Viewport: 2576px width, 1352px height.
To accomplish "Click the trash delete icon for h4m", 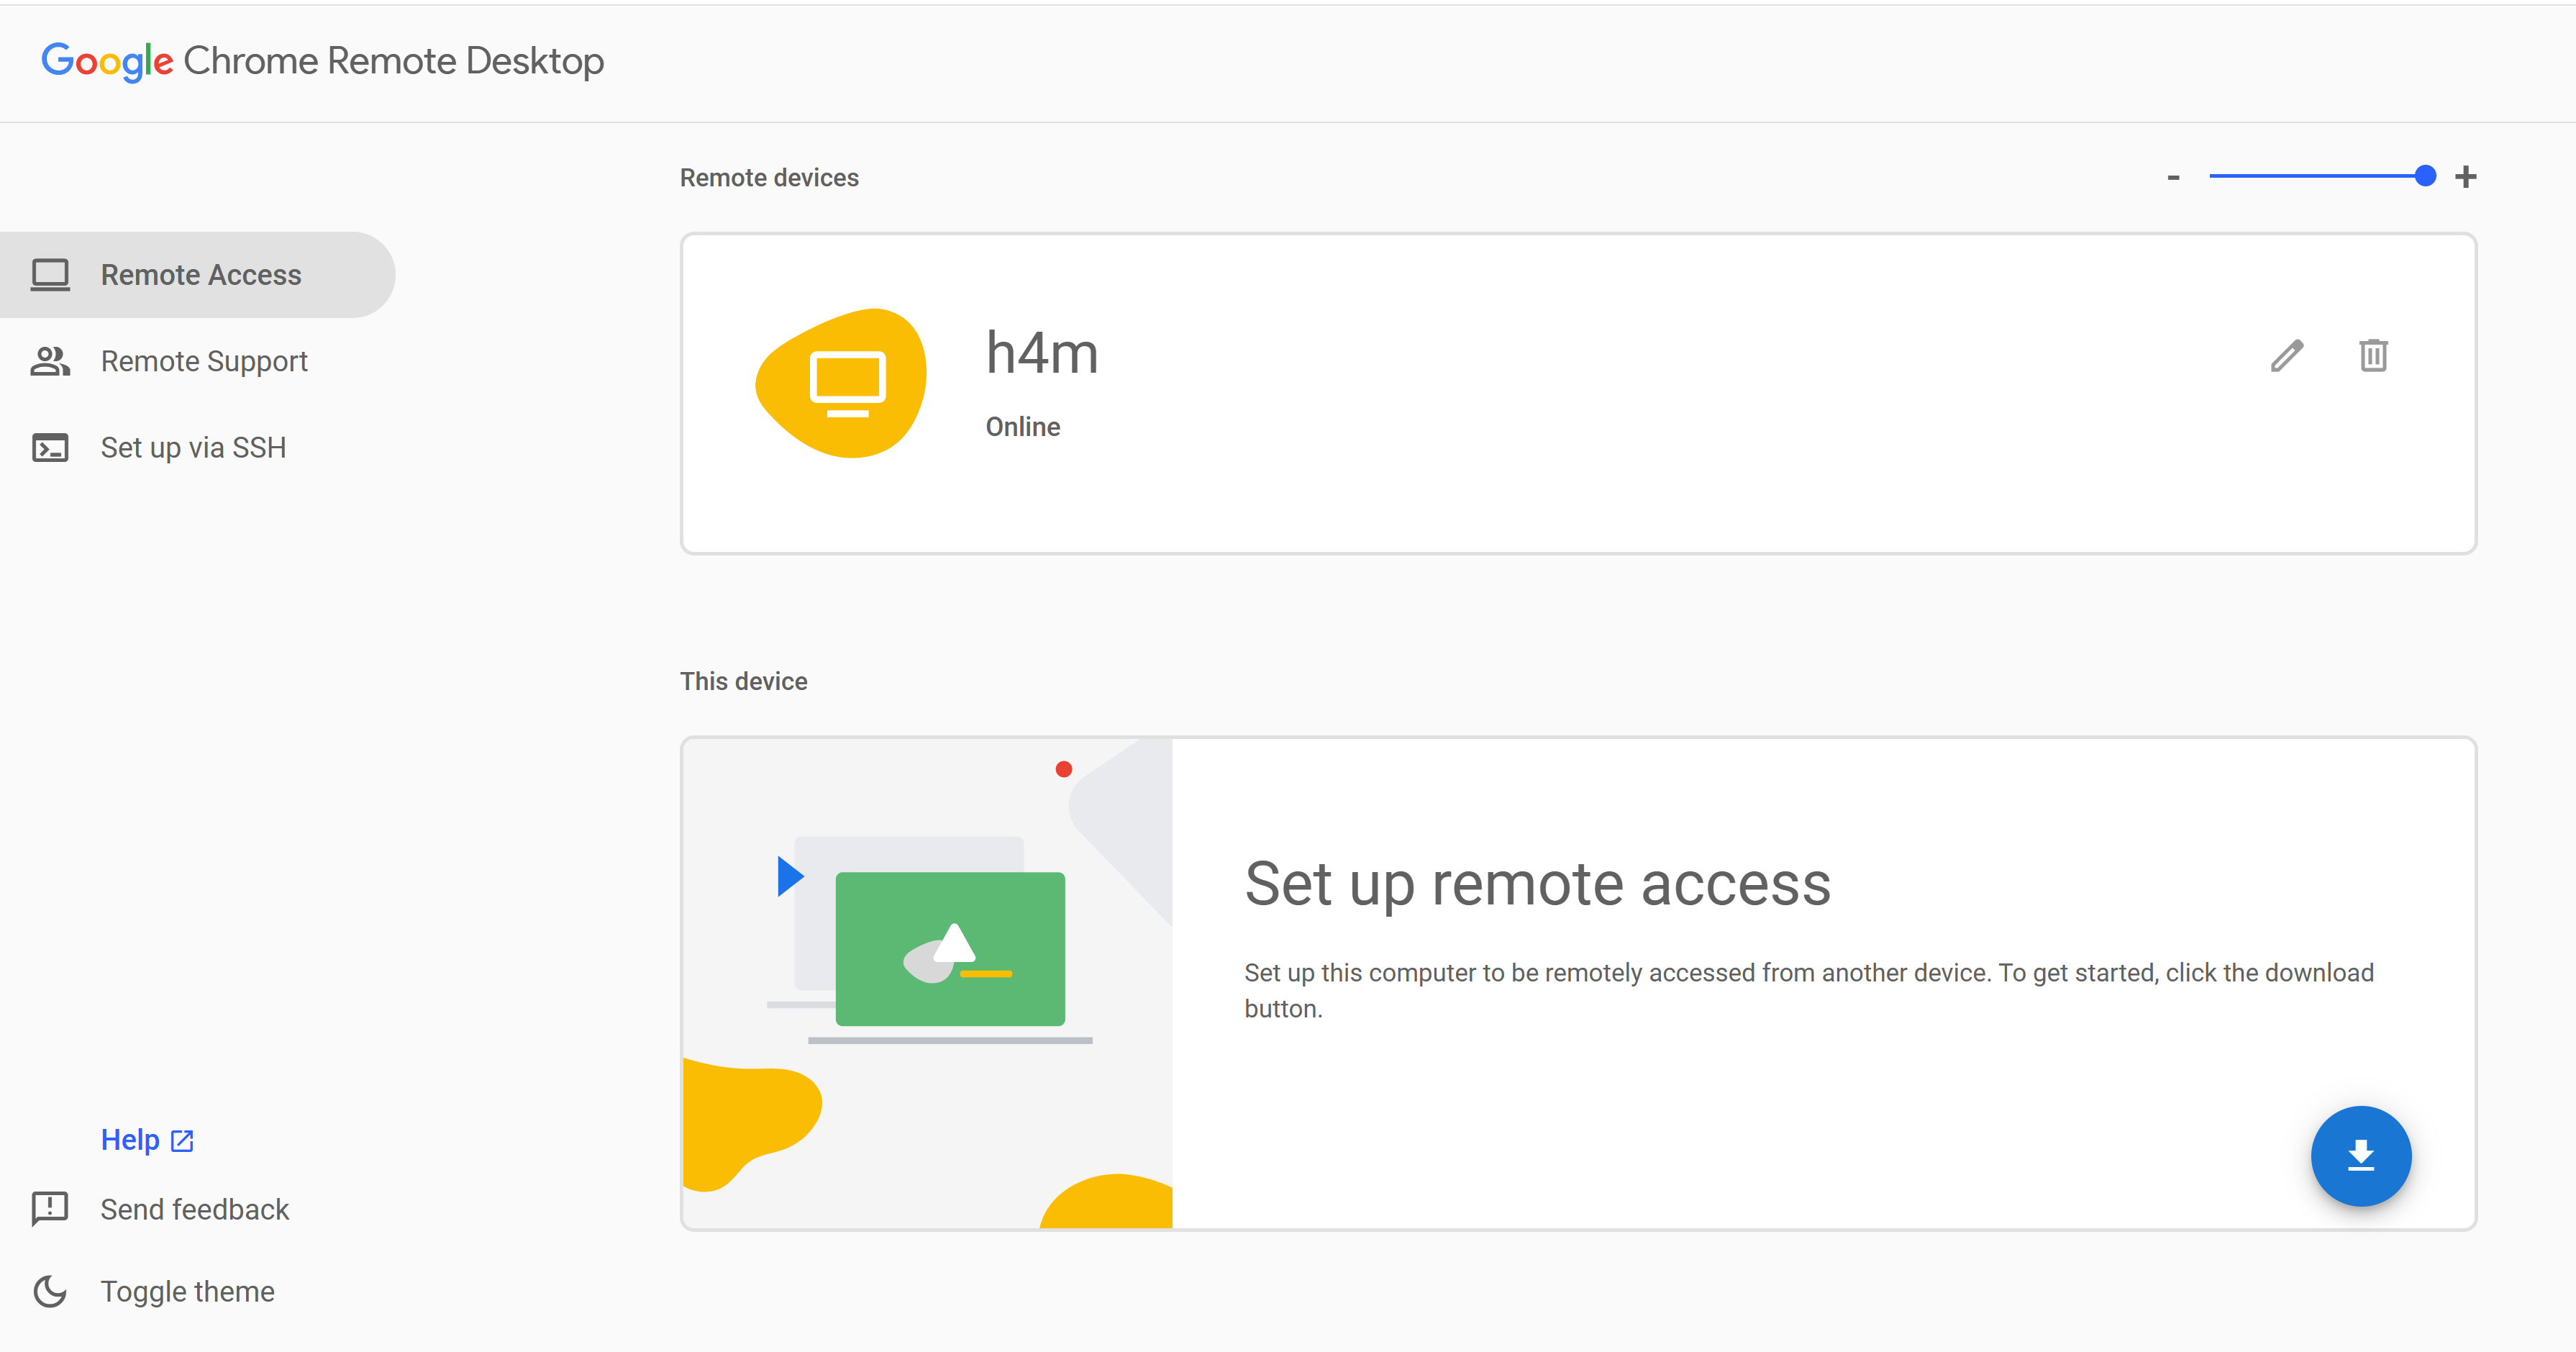I will point(2373,355).
